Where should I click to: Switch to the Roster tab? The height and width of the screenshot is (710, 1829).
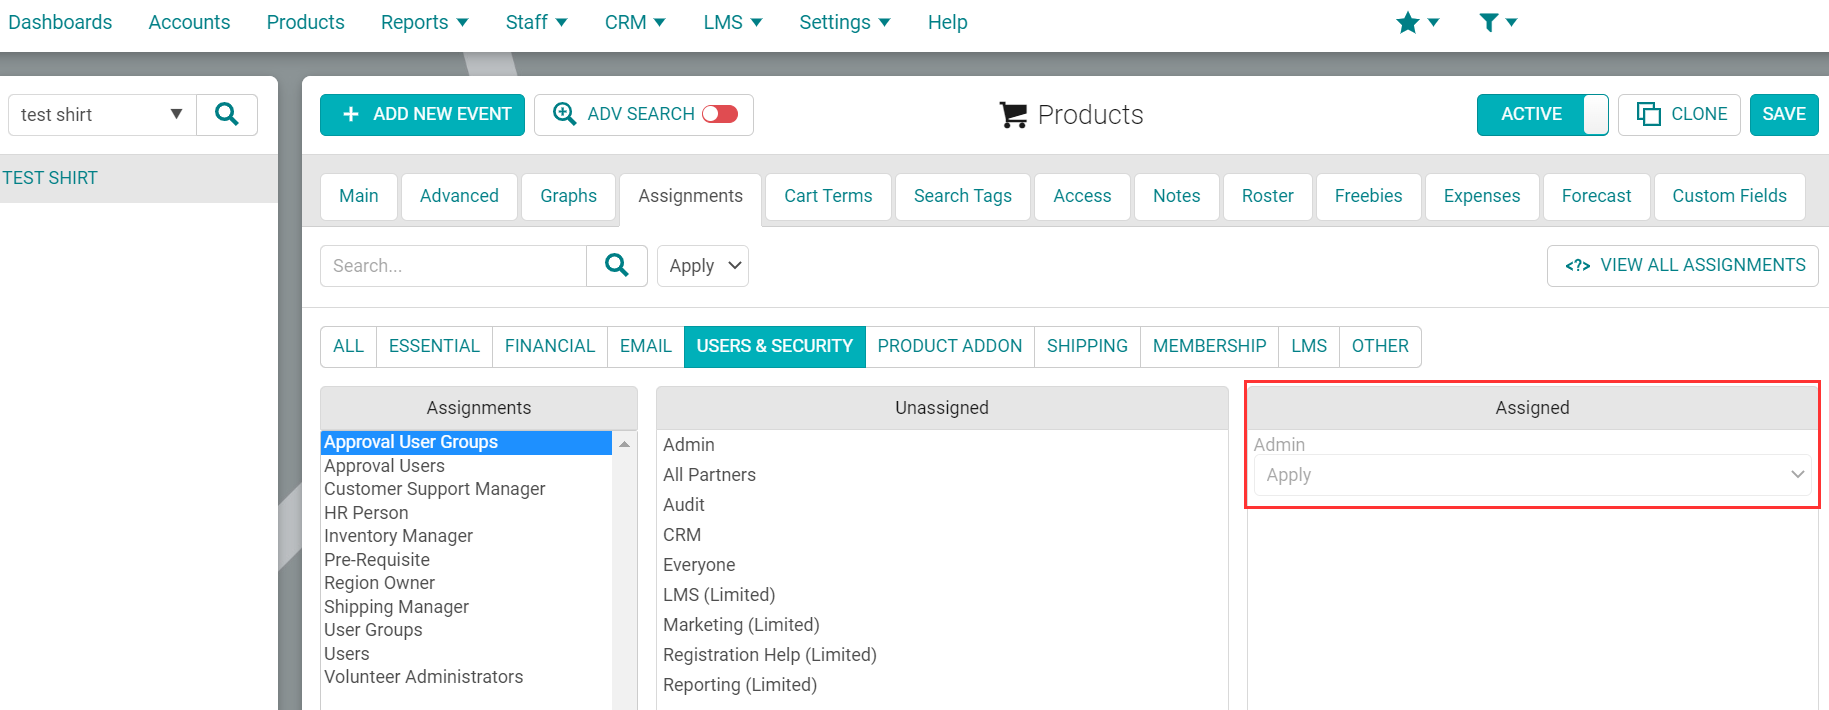point(1268,196)
